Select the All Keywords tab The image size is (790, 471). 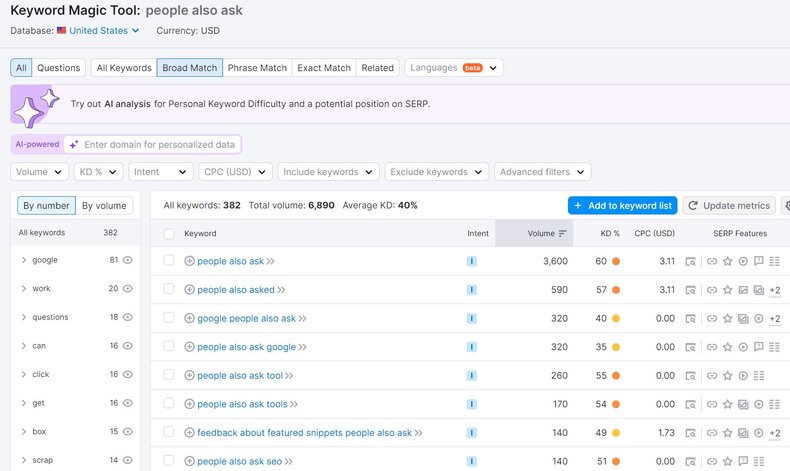tap(124, 68)
